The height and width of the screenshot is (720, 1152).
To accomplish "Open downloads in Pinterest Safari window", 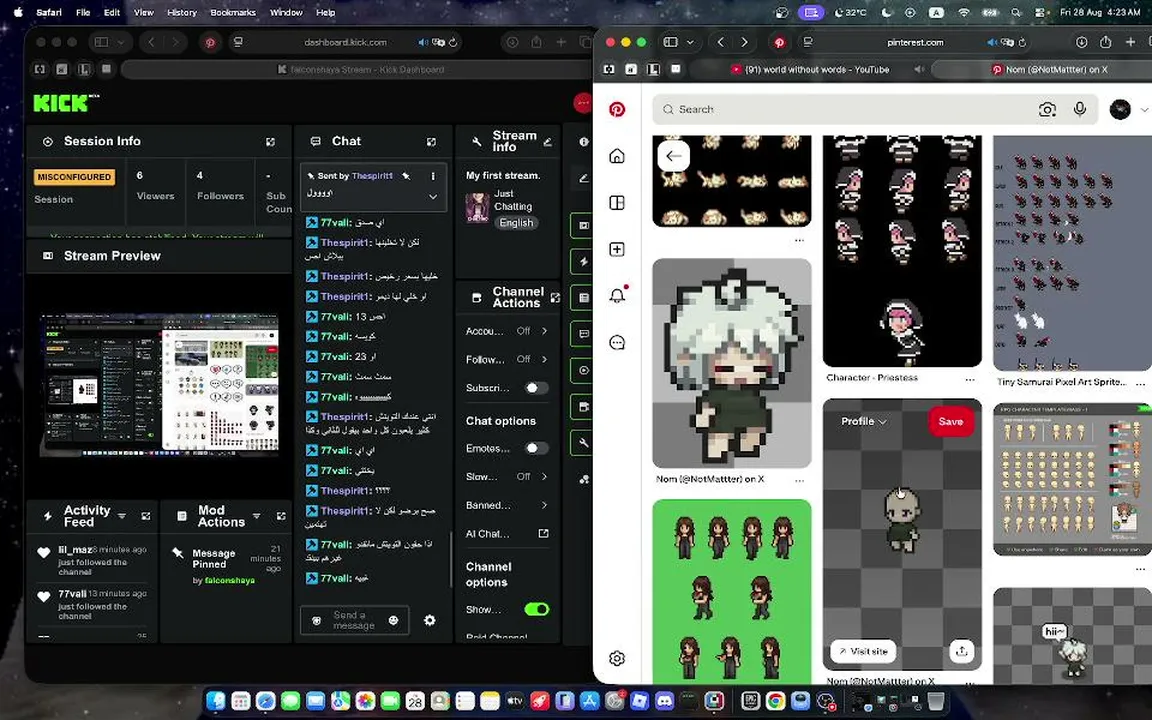I will pyautogui.click(x=1081, y=43).
